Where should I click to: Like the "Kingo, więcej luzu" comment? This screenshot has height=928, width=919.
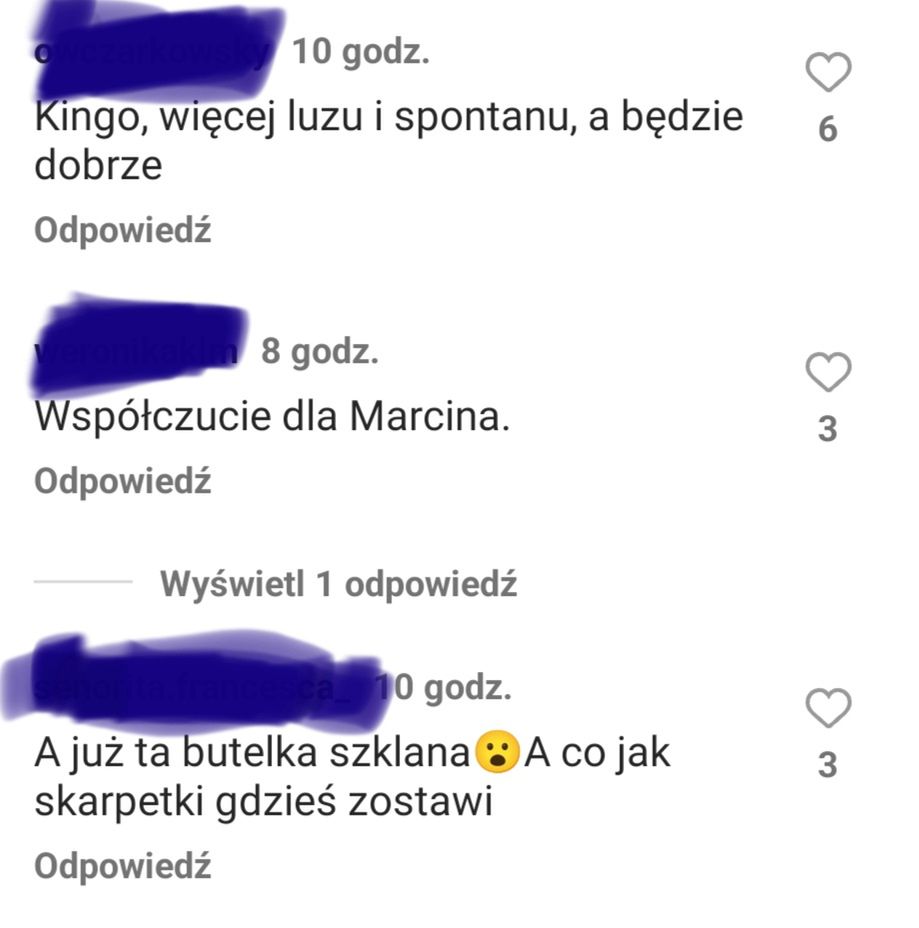[828, 72]
